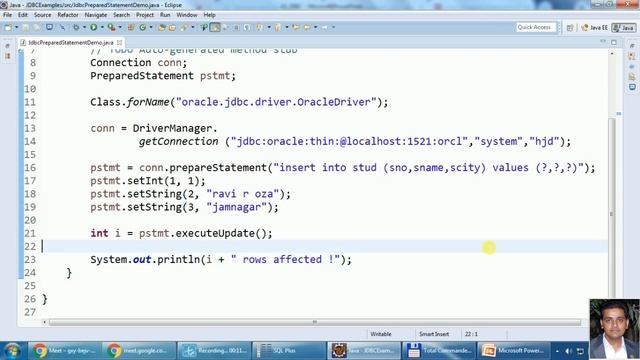Switch to the Java perspective

pyautogui.click(x=624, y=27)
